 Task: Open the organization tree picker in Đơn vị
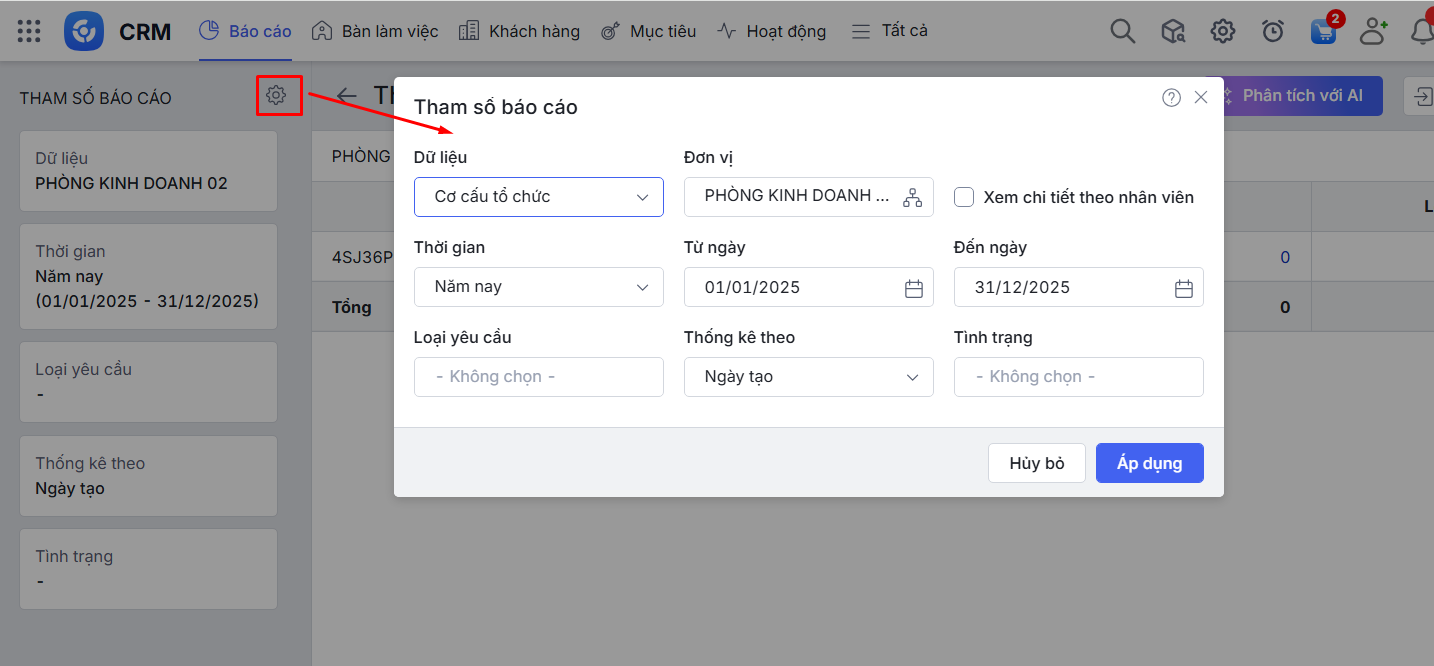coord(912,197)
